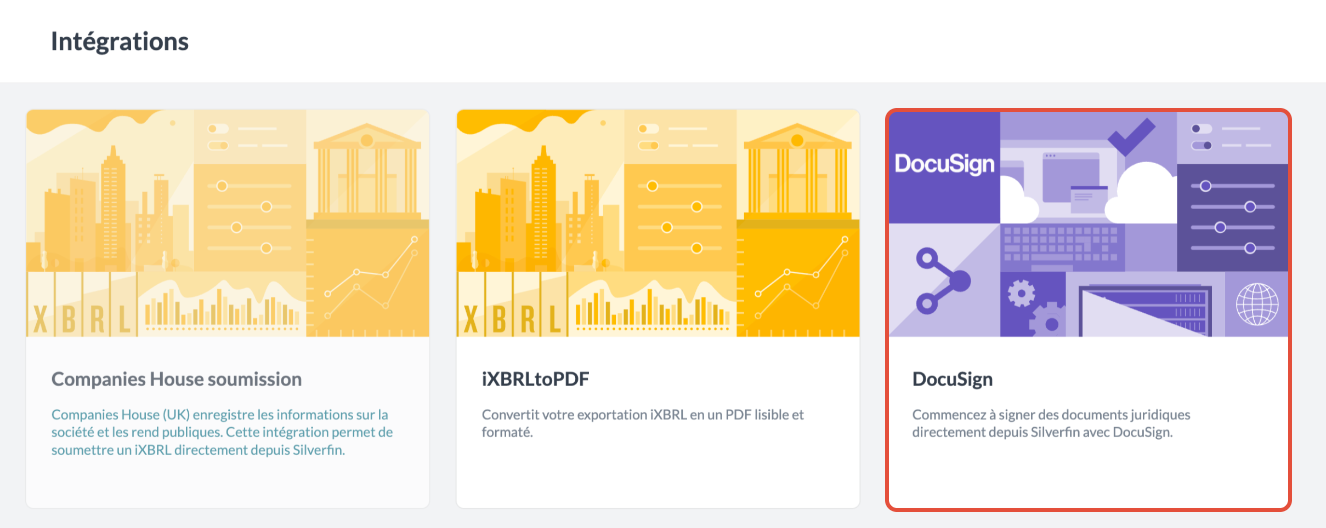
Task: Open the DocuSign integration title
Action: pyautogui.click(x=952, y=379)
